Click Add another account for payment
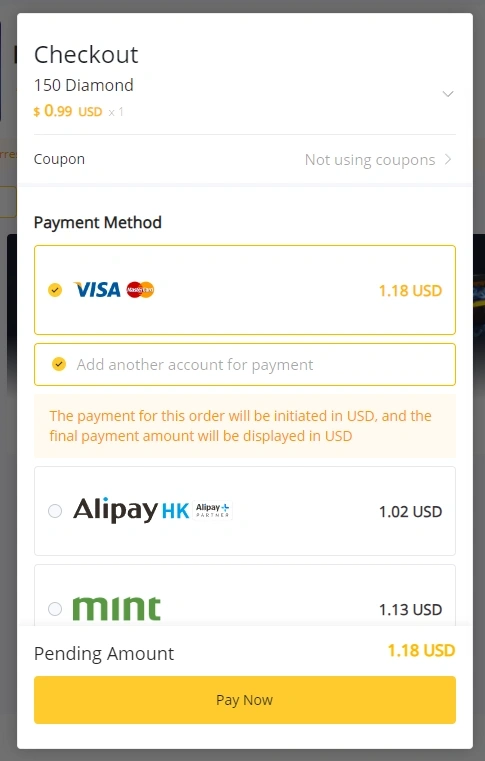 click(x=195, y=364)
